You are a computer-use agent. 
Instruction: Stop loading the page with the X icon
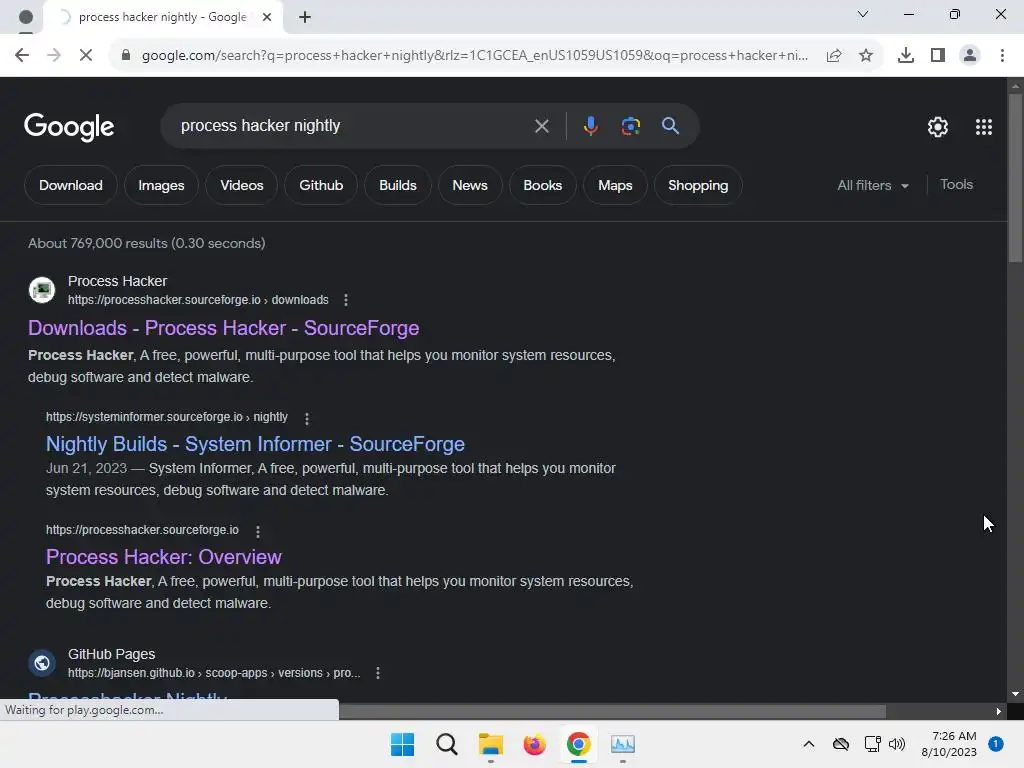pyautogui.click(x=86, y=55)
